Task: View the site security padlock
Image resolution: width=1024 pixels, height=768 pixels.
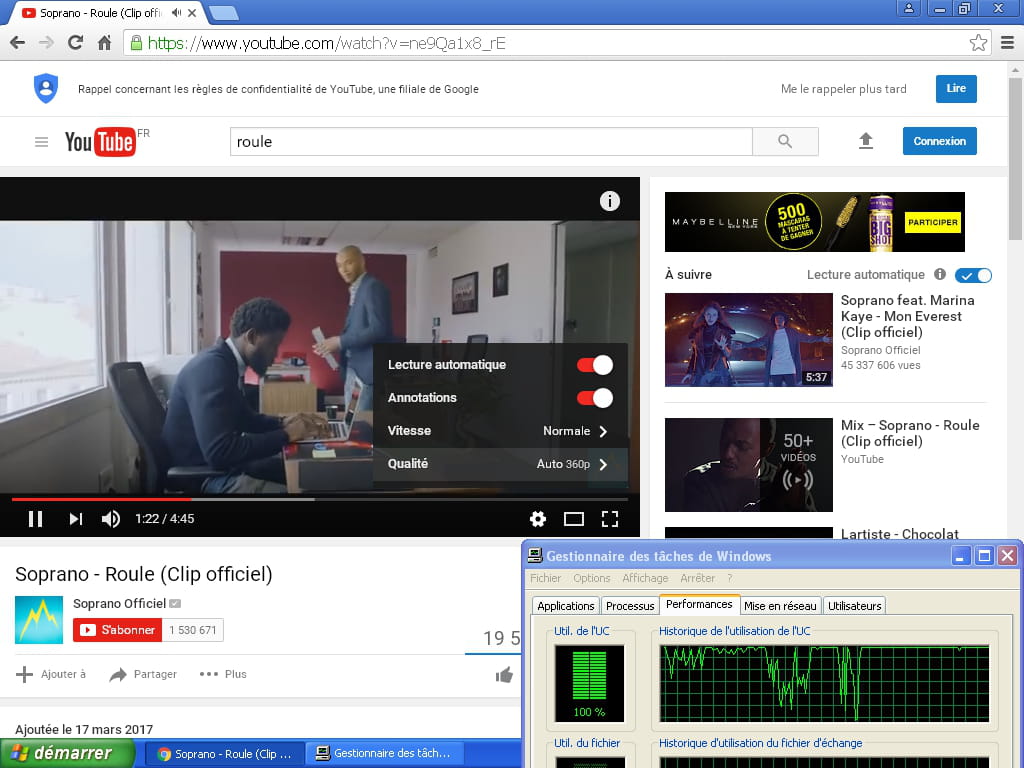Action: click(x=136, y=43)
